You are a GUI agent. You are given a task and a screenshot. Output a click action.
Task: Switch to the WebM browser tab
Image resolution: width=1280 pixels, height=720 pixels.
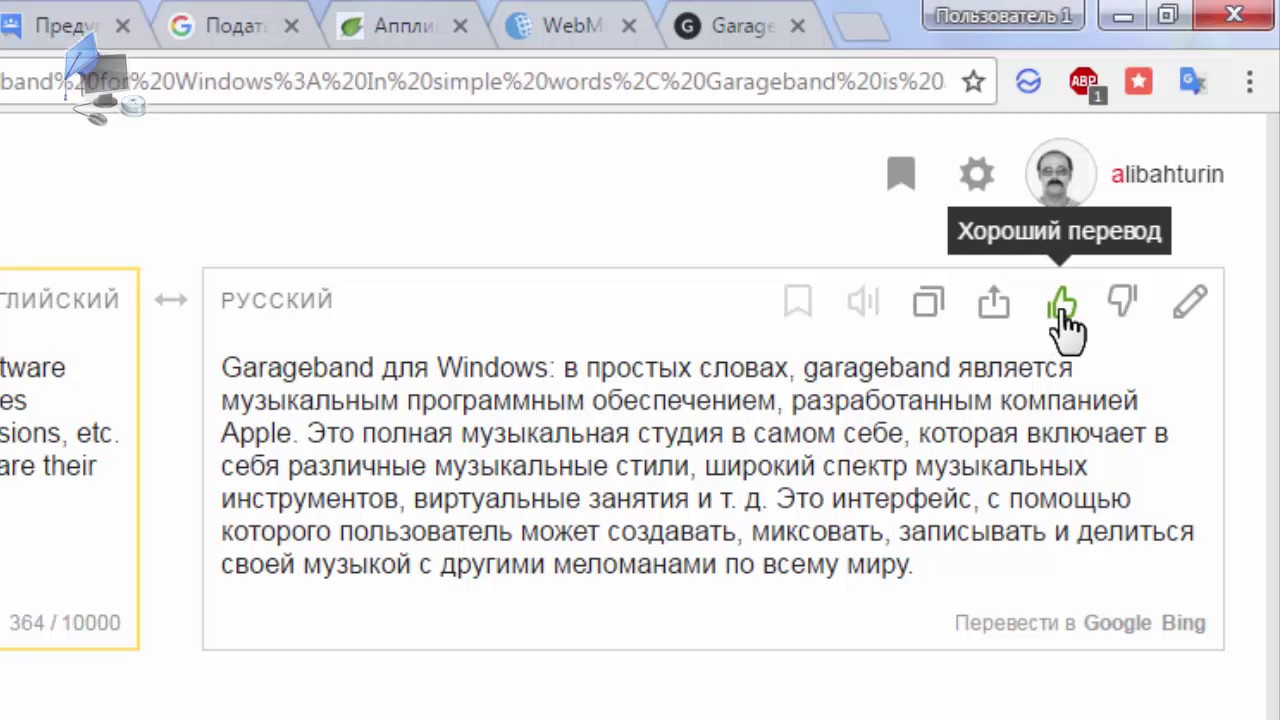(x=572, y=26)
